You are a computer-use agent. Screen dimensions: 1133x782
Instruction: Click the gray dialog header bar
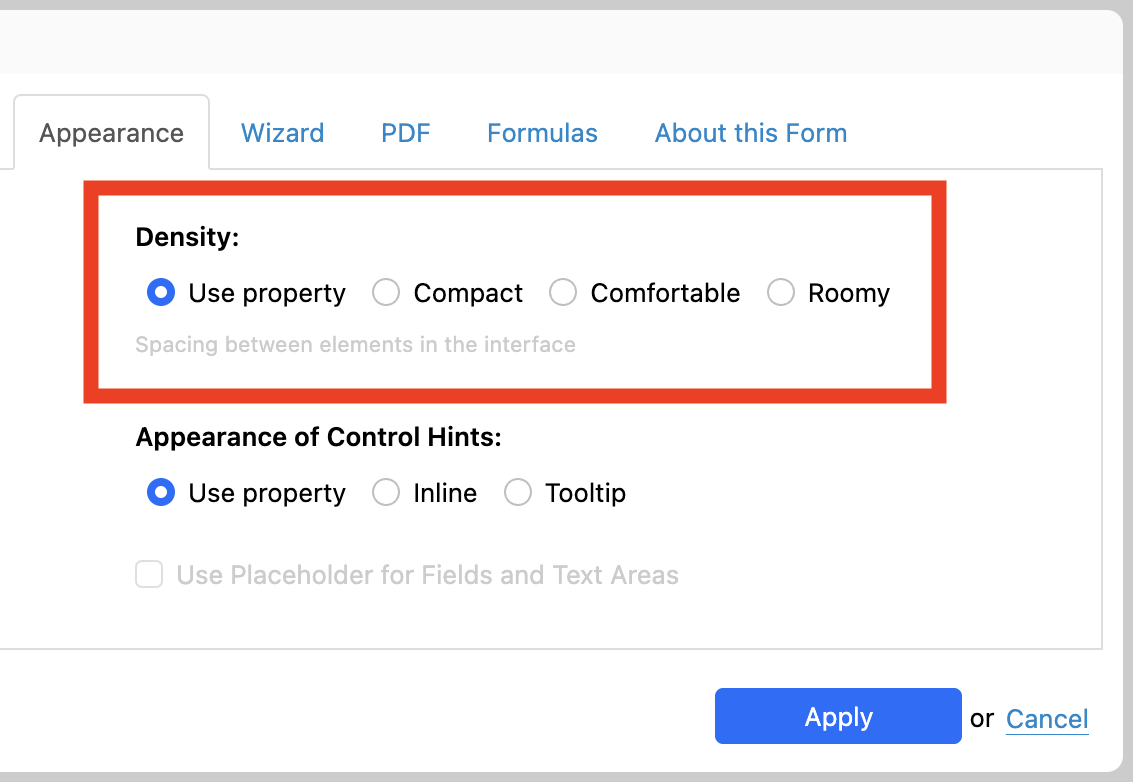click(561, 42)
